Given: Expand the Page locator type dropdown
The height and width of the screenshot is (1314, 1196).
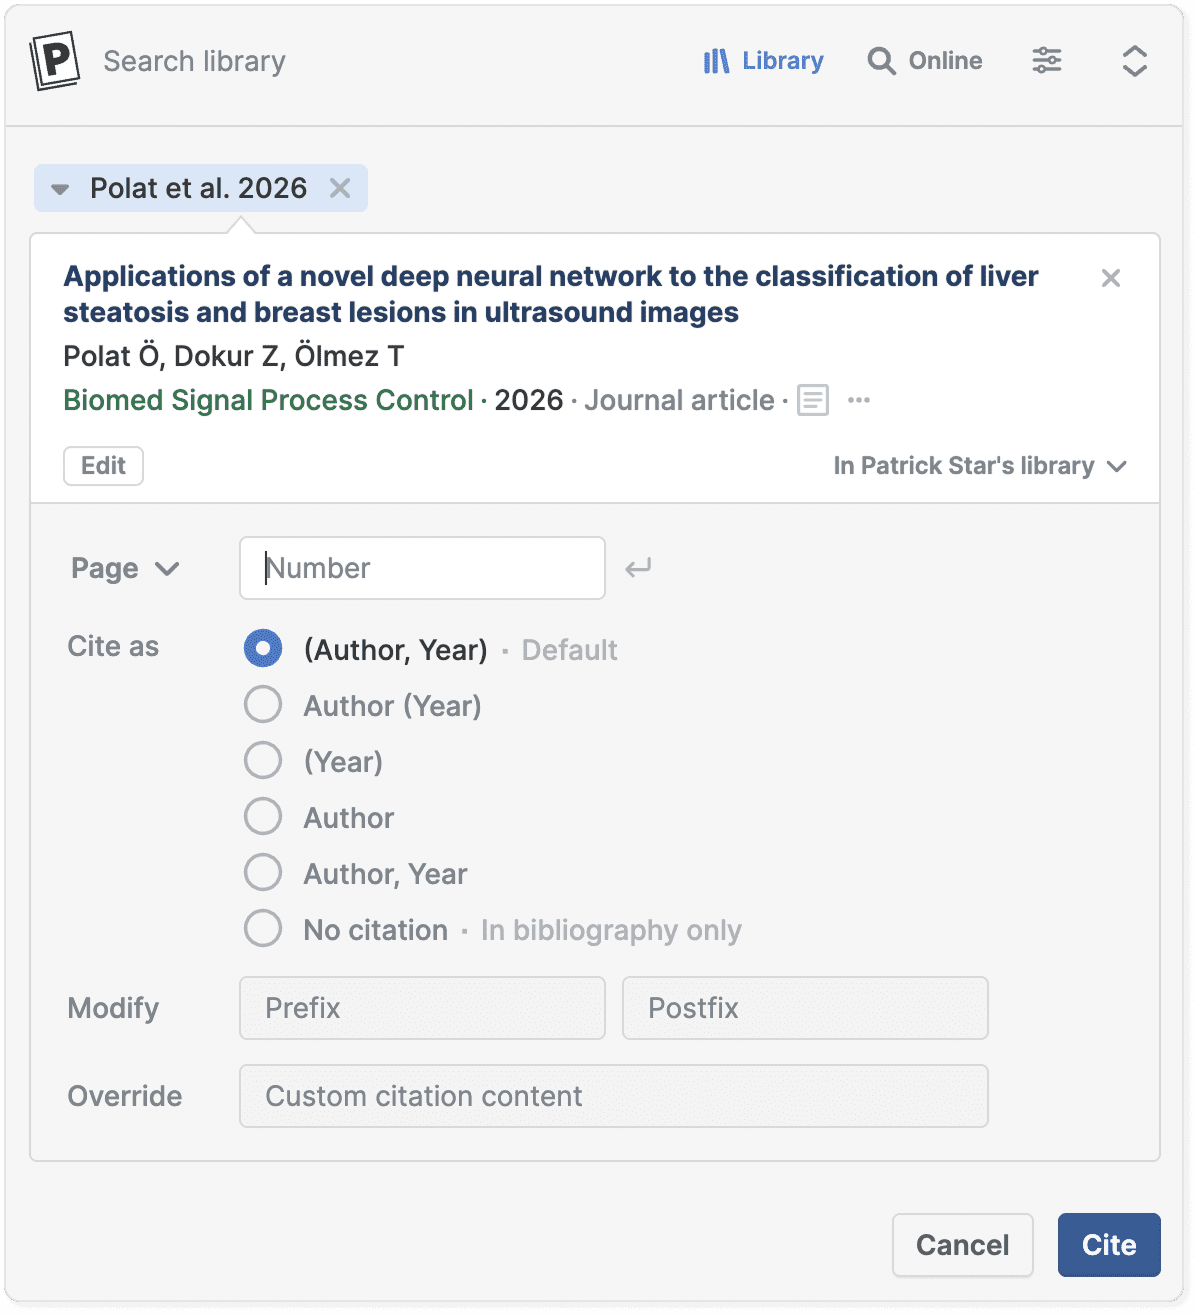Looking at the screenshot, I should coord(125,568).
